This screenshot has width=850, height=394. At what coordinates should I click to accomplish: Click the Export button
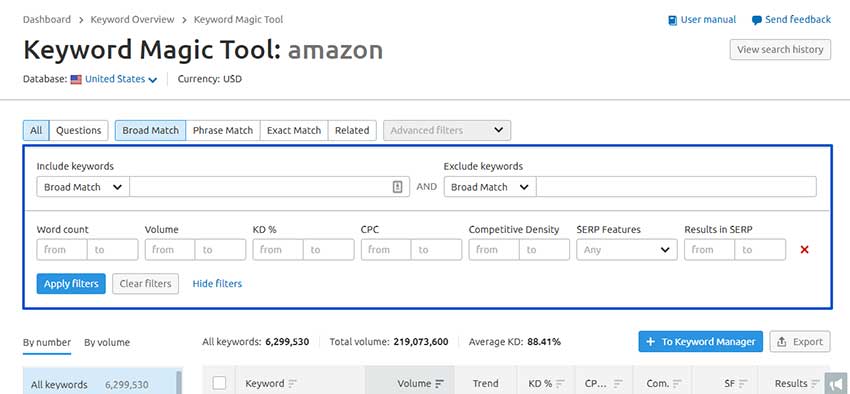point(800,342)
